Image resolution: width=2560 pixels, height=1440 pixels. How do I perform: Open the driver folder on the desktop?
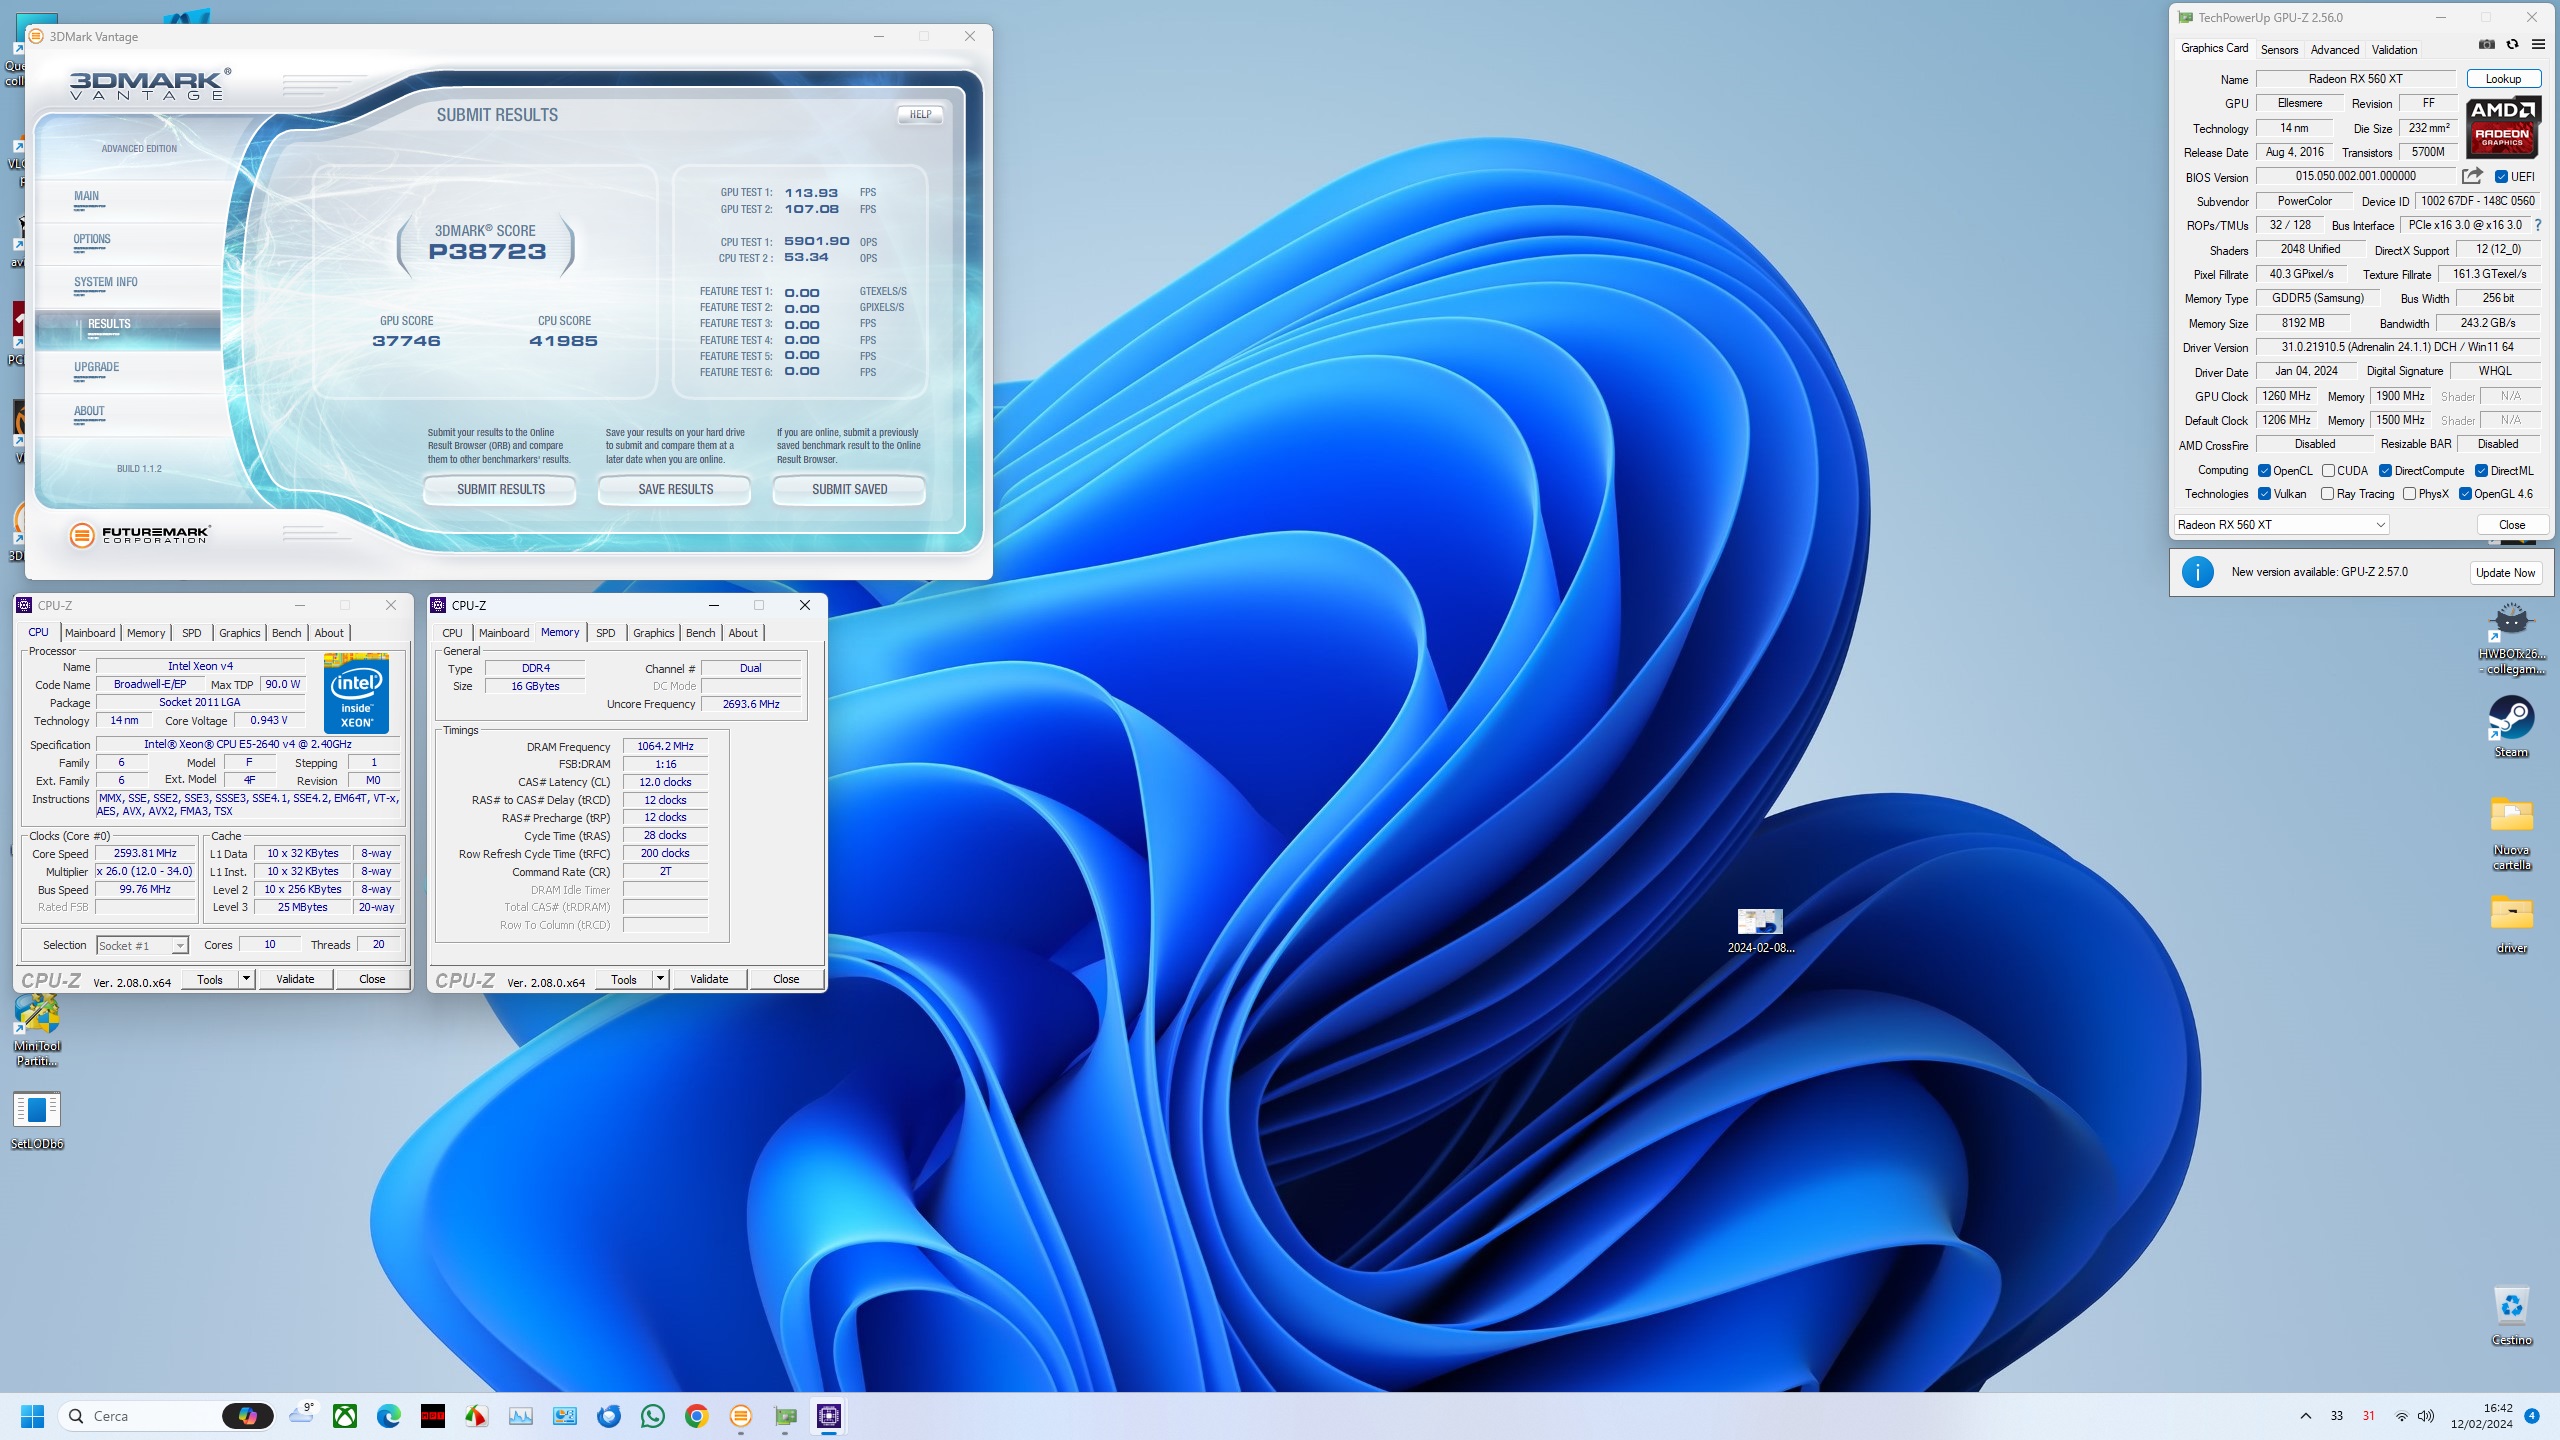coord(2511,923)
